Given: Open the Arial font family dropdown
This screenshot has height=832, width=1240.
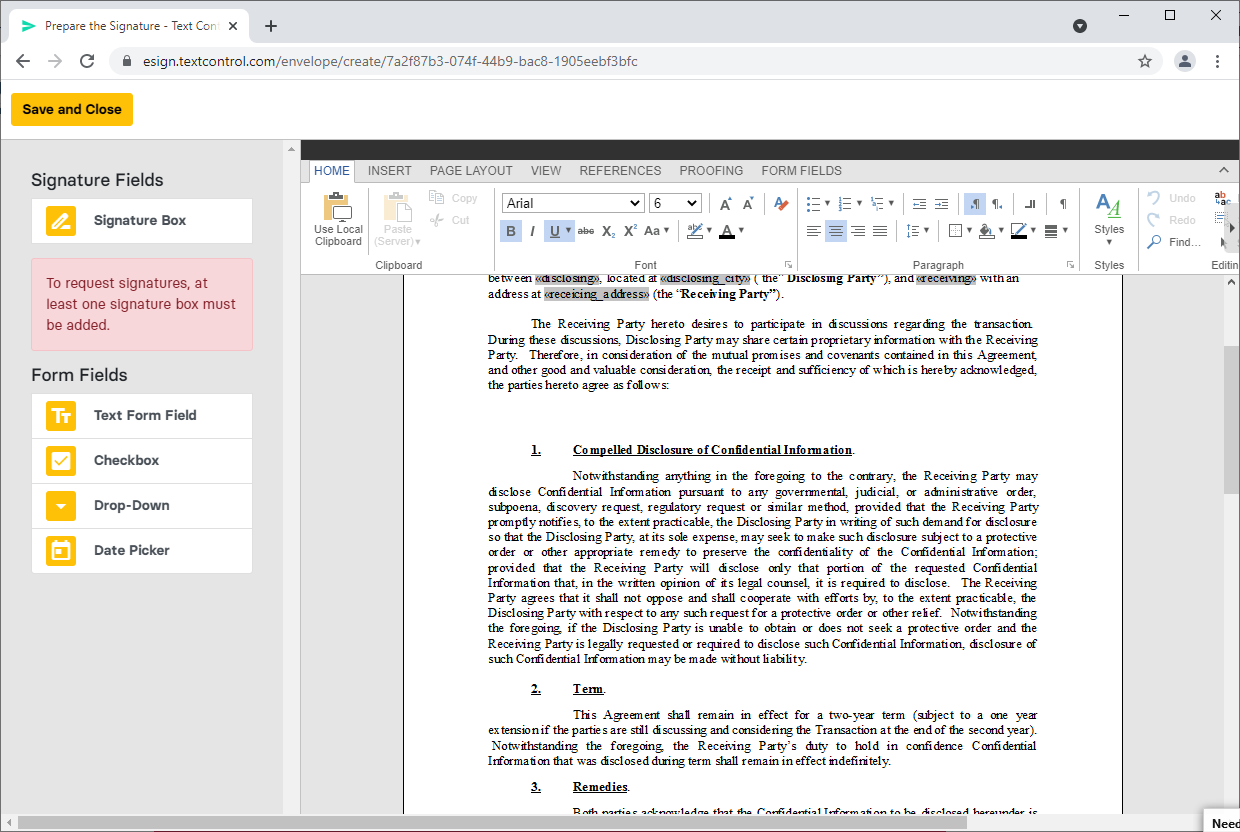Looking at the screenshot, I should (x=573, y=203).
